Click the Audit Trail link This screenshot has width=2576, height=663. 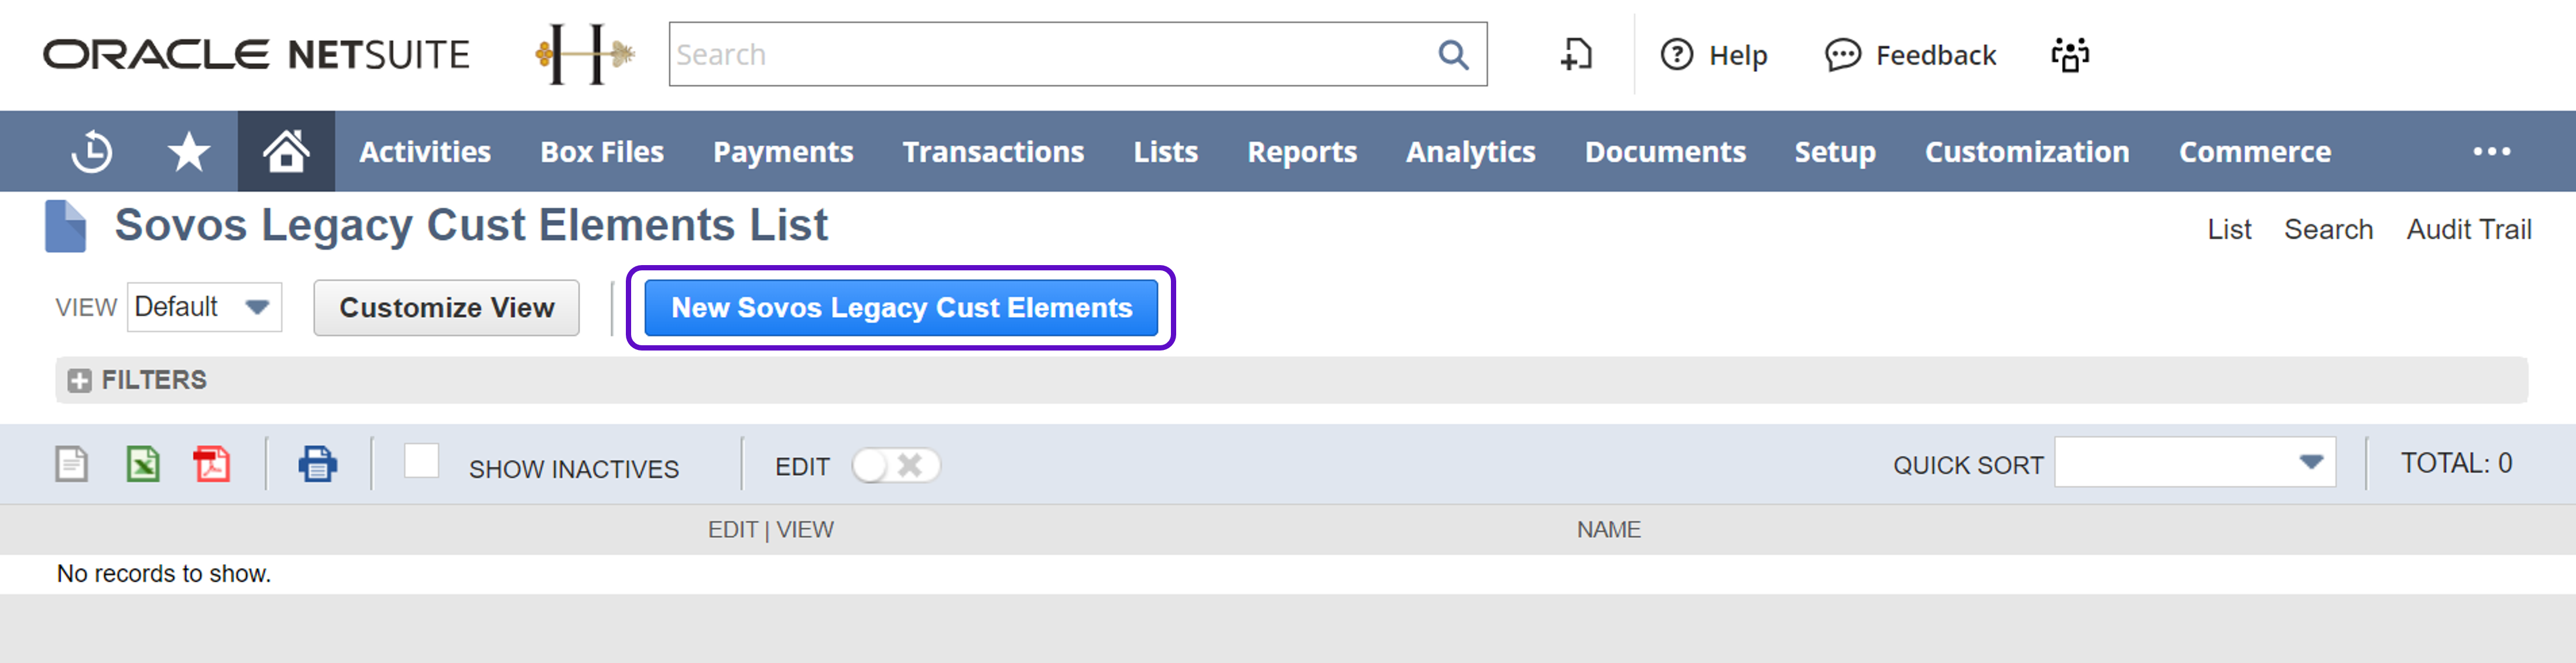2467,230
